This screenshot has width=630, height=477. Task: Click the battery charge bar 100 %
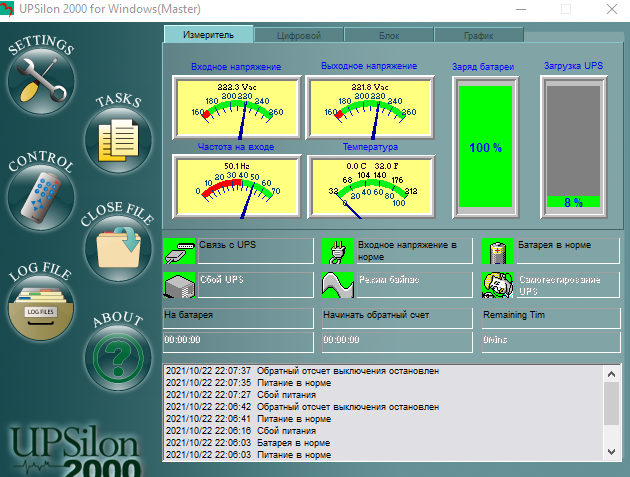point(485,147)
